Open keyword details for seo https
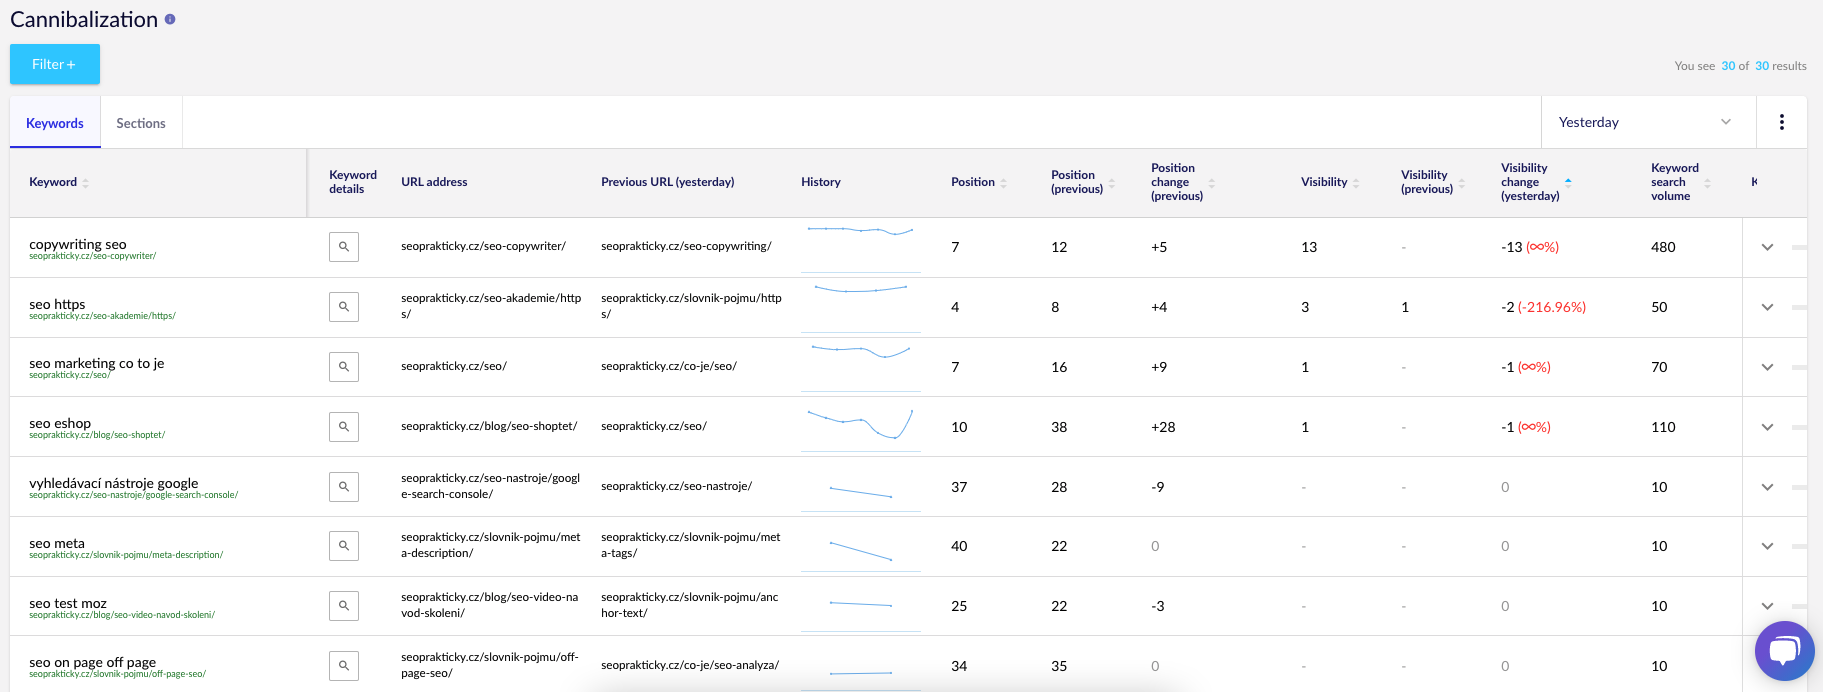 tap(344, 307)
